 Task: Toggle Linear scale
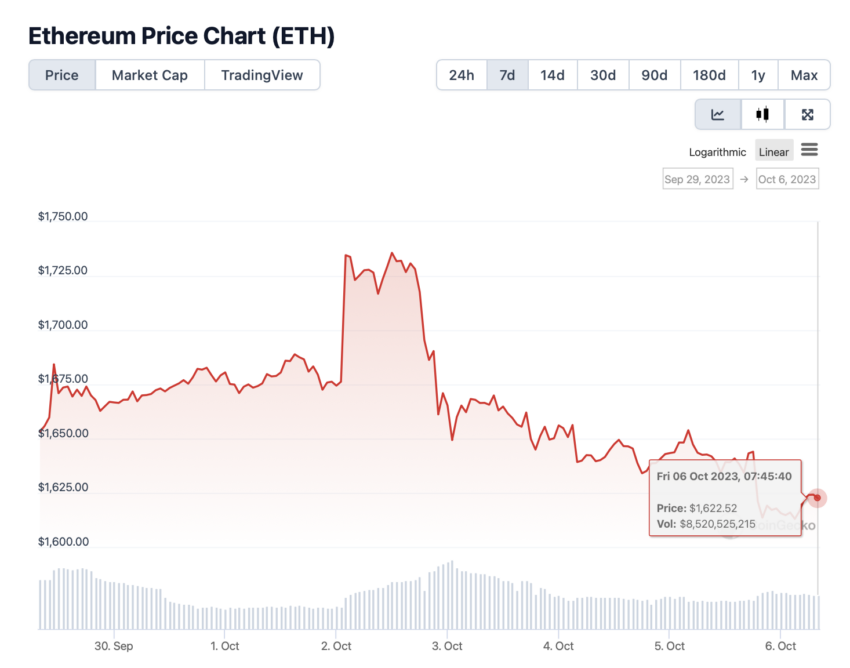[774, 152]
